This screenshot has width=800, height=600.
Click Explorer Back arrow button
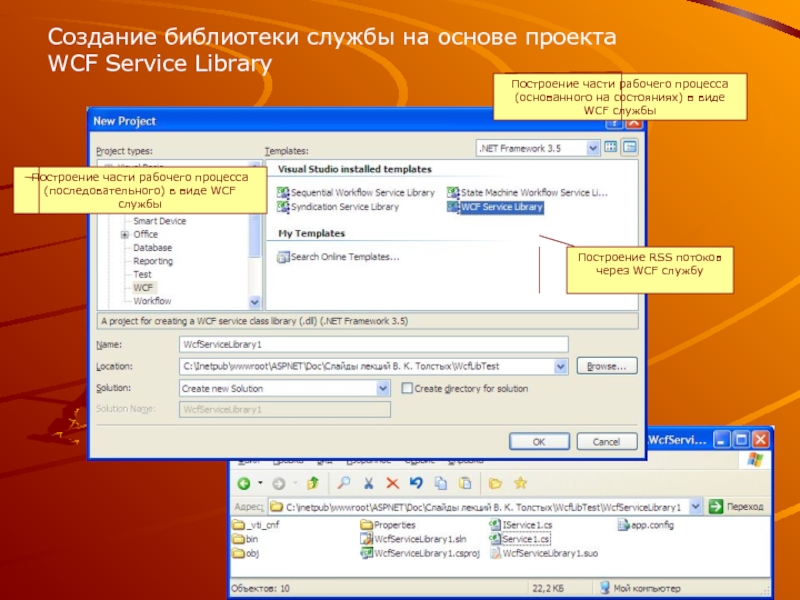244,483
